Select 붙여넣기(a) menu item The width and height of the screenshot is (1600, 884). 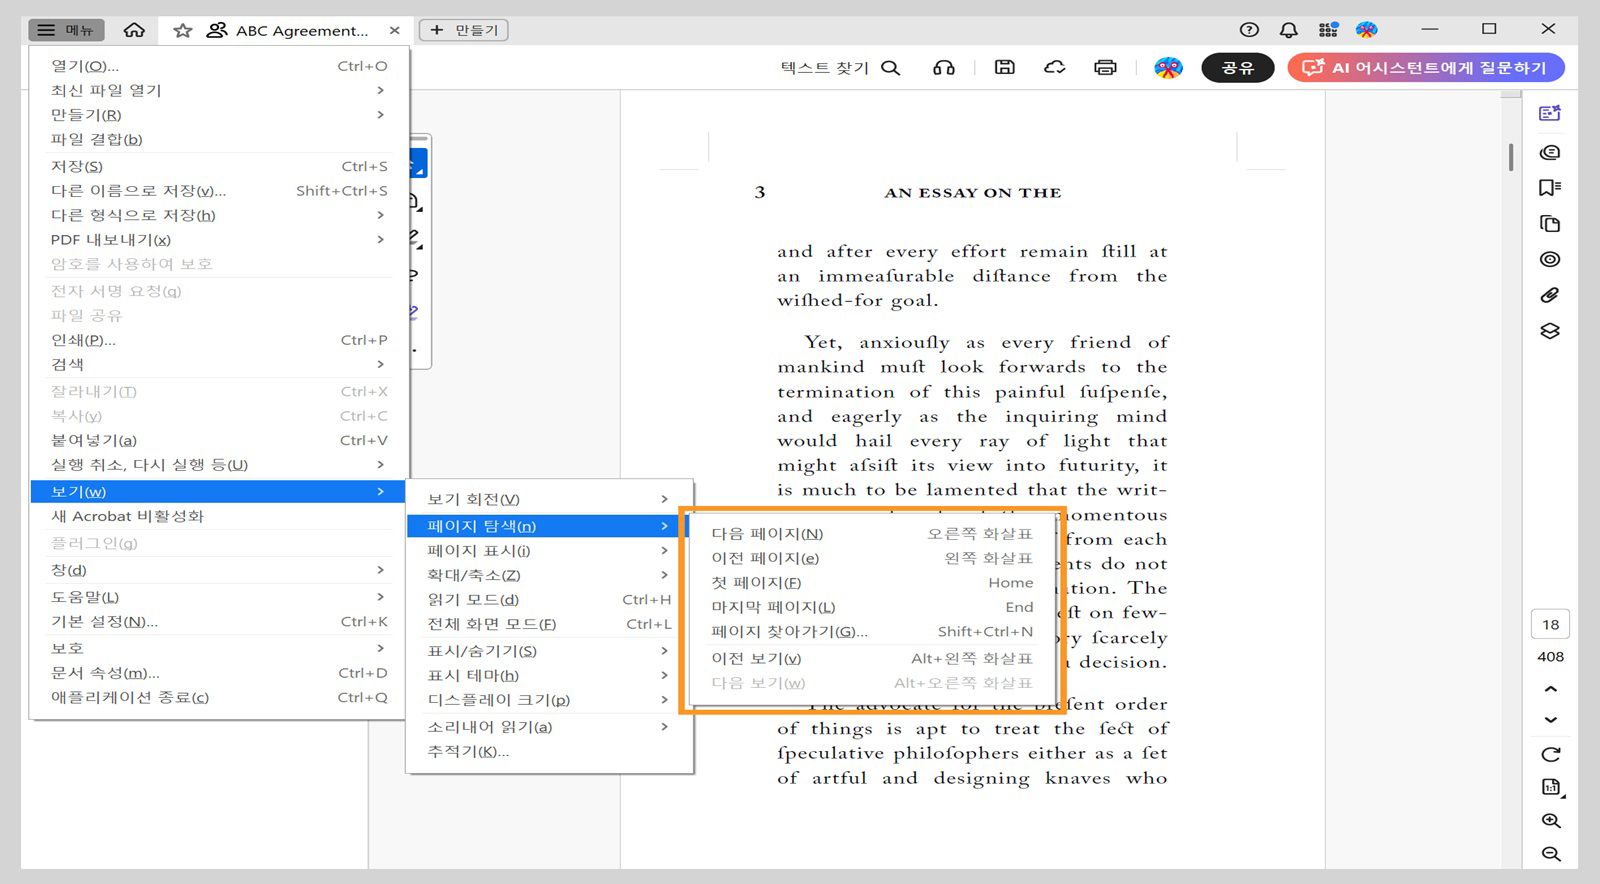click(x=219, y=440)
